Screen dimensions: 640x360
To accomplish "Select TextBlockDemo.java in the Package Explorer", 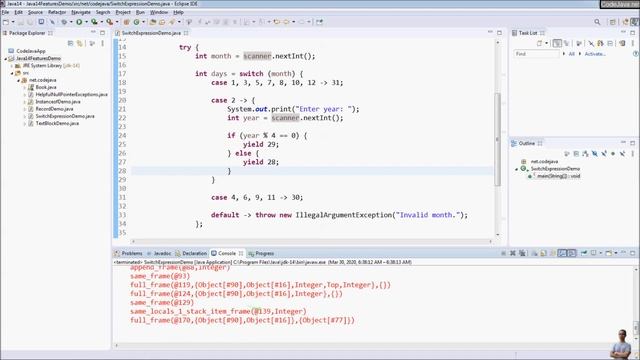I will pyautogui.click(x=57, y=123).
